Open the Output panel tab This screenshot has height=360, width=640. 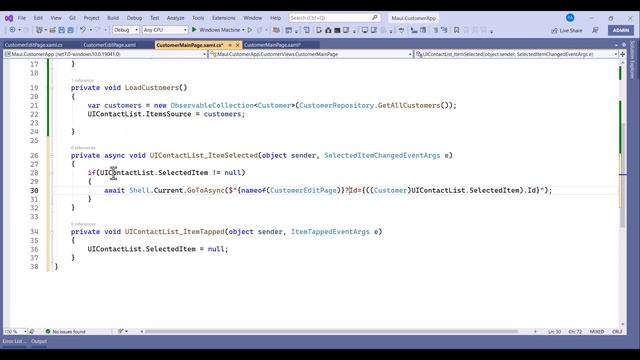coord(39,341)
